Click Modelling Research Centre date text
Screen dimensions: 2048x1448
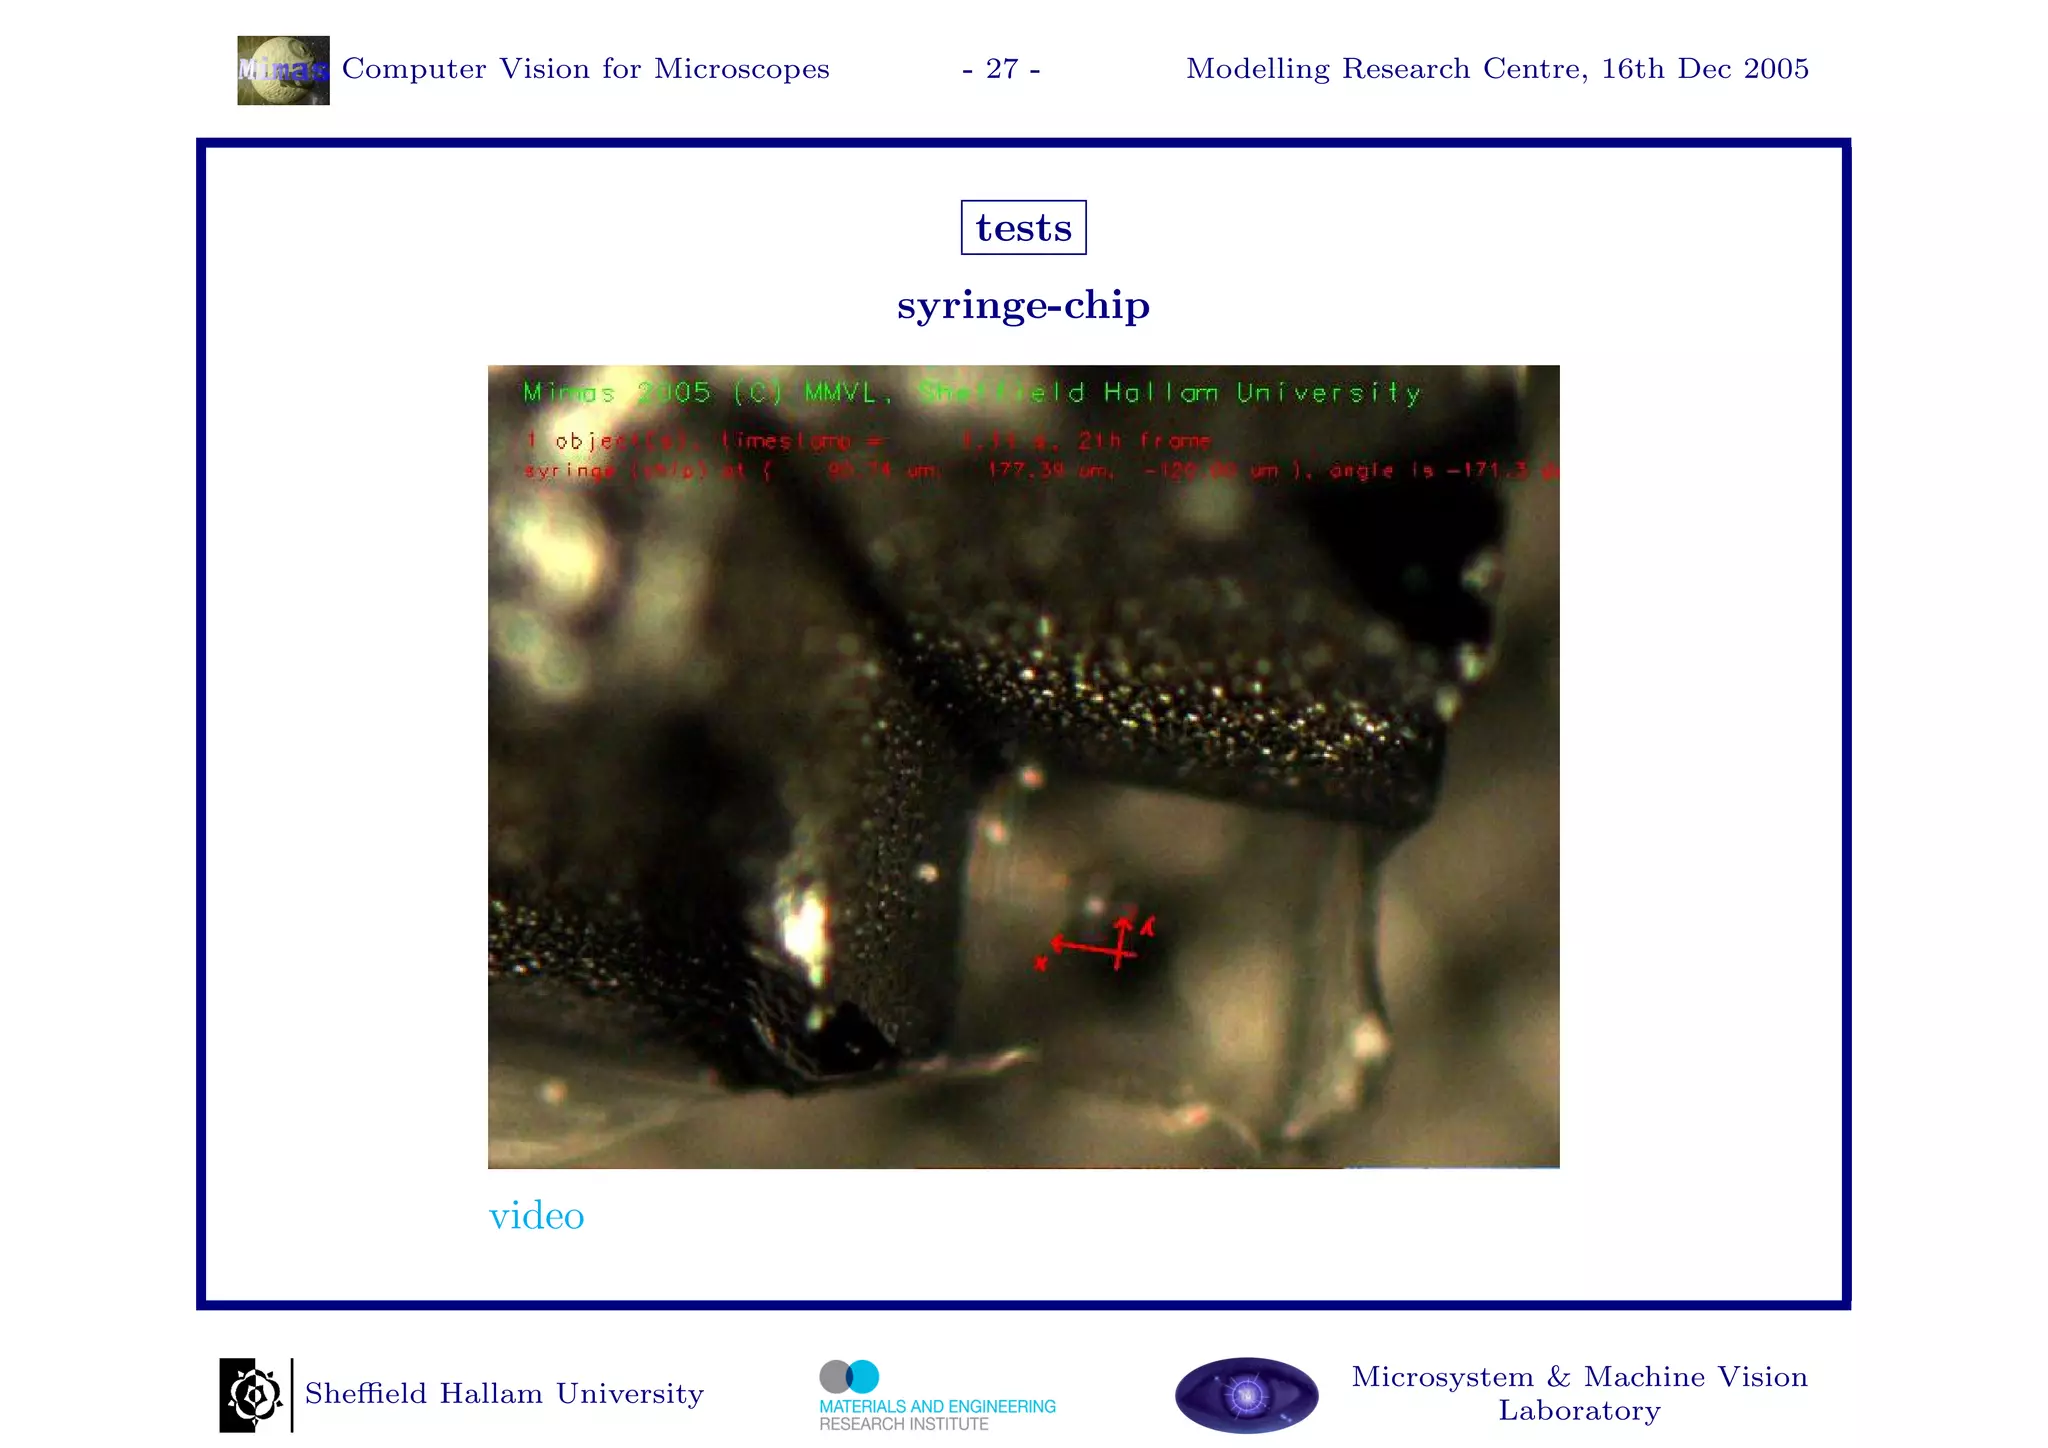click(x=1496, y=69)
